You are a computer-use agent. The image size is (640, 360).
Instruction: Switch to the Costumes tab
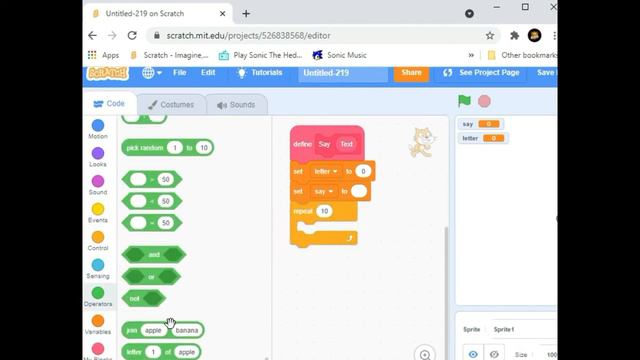pos(171,105)
